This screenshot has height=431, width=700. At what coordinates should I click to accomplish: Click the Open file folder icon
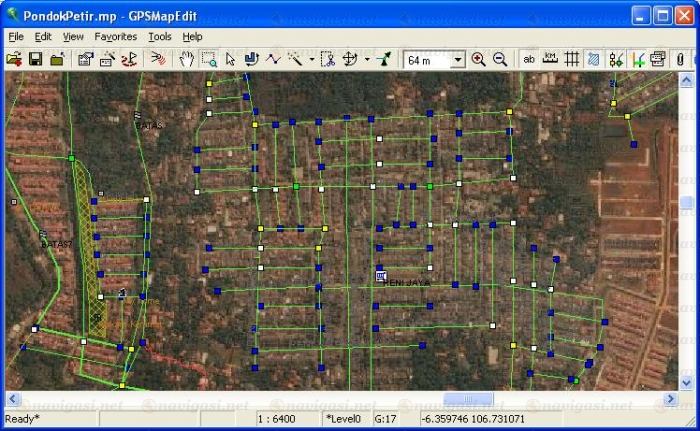pos(14,60)
